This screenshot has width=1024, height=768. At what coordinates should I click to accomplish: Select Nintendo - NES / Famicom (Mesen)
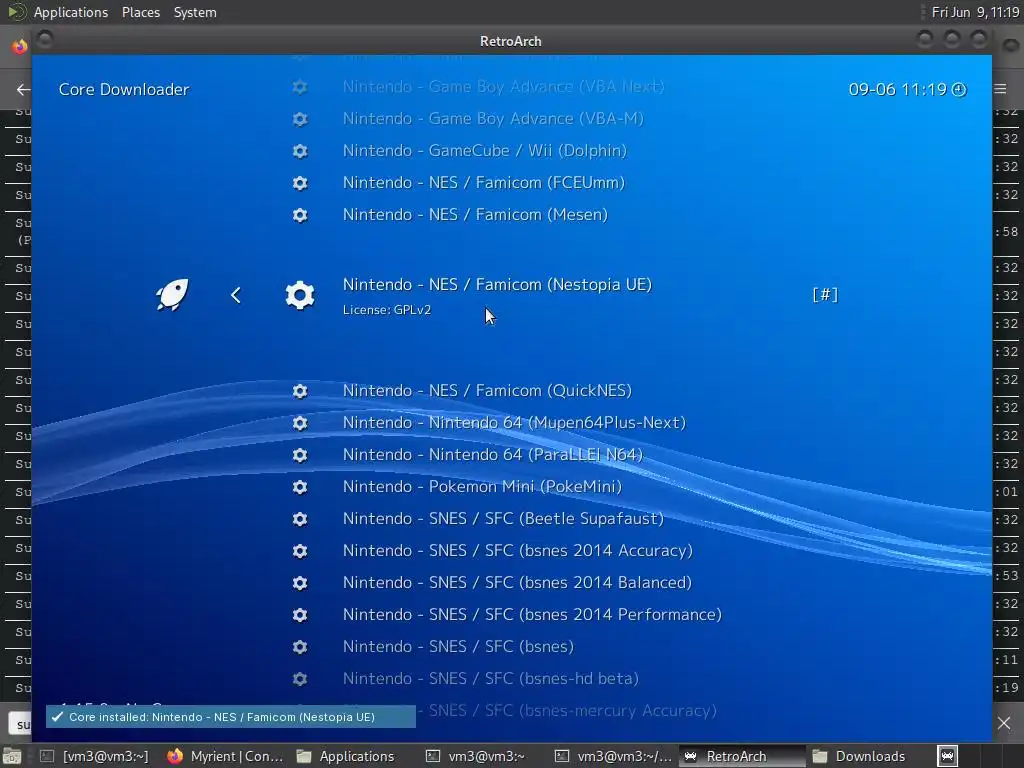(x=475, y=214)
